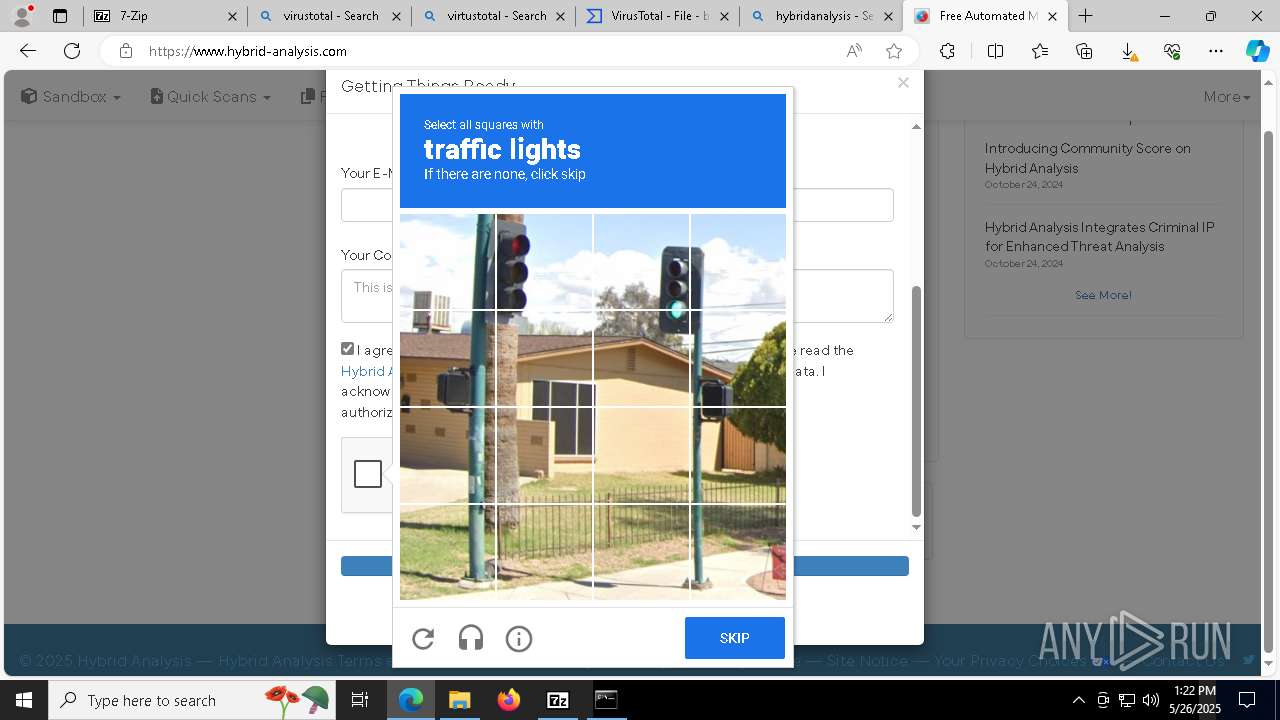Switch to the VirusTotal - File tab
Viewport: 1280px width, 720px height.
pos(657,16)
